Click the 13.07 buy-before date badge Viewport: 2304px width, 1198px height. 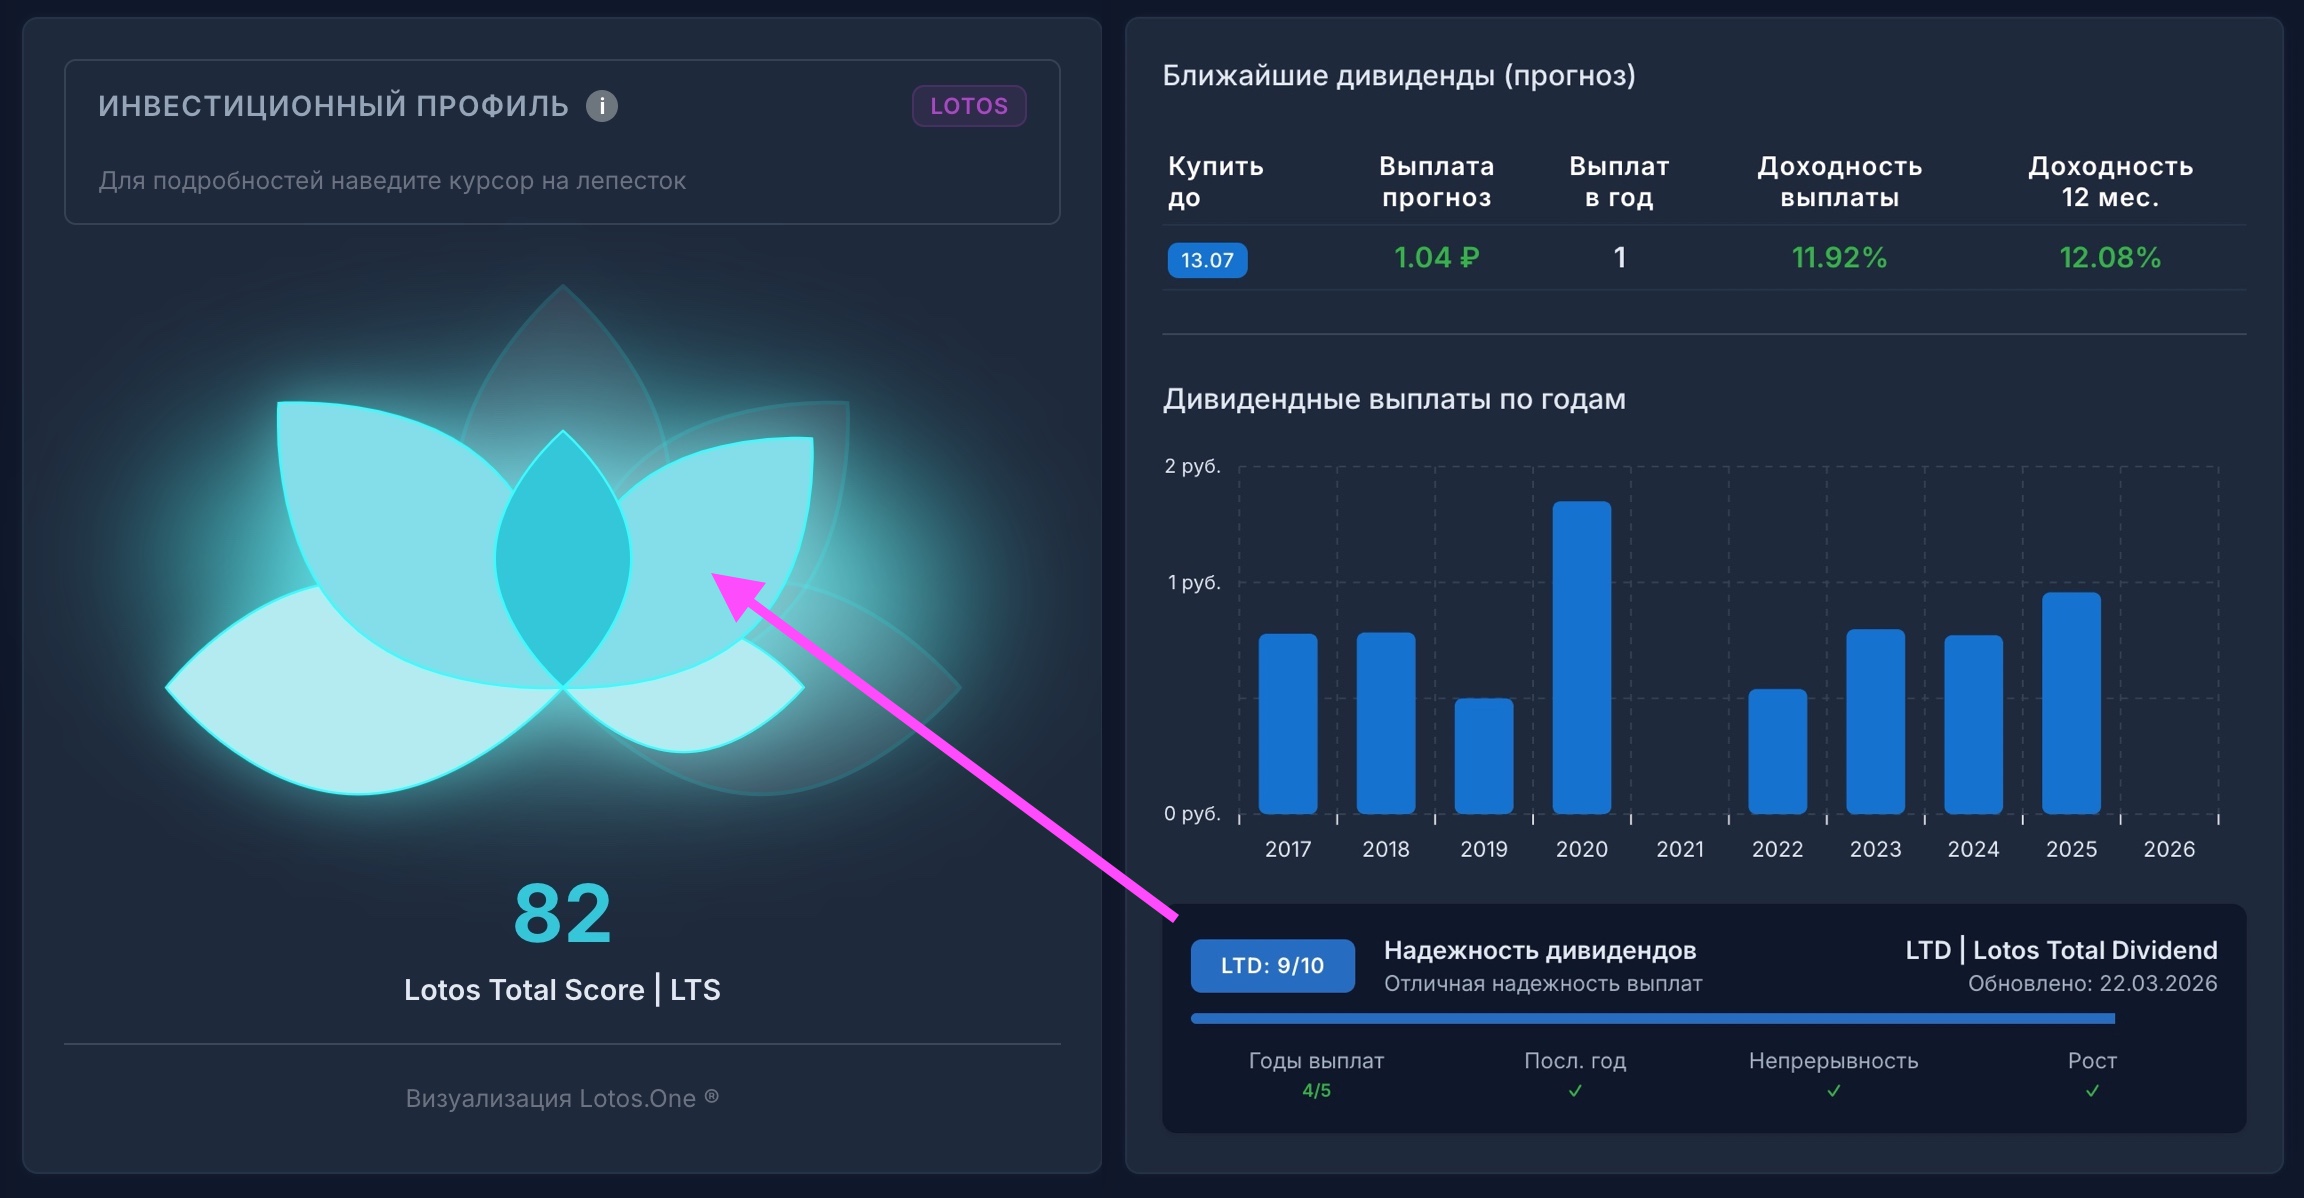(x=1207, y=260)
